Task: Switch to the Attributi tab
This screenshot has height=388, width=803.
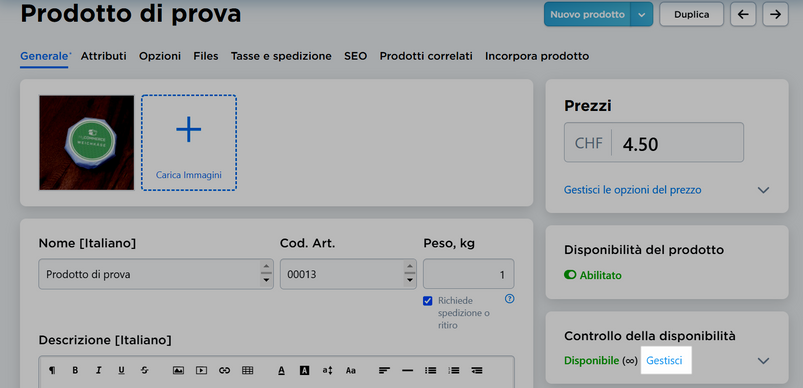Action: click(103, 56)
